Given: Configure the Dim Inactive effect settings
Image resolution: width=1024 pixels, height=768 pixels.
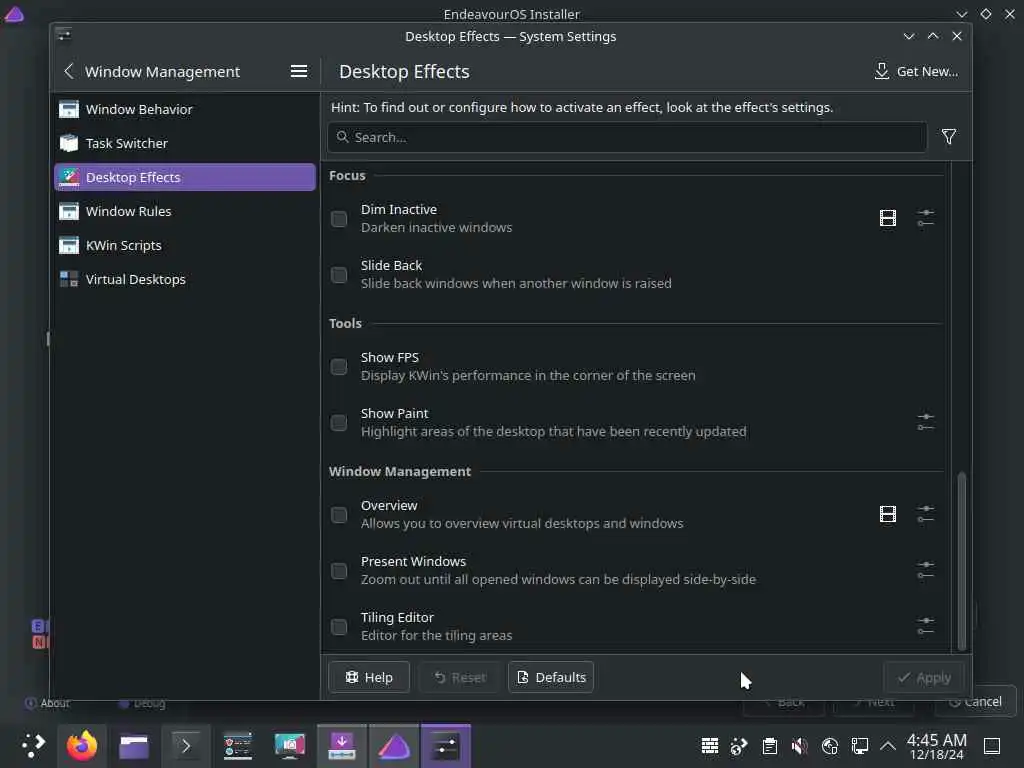Looking at the screenshot, I should (925, 218).
